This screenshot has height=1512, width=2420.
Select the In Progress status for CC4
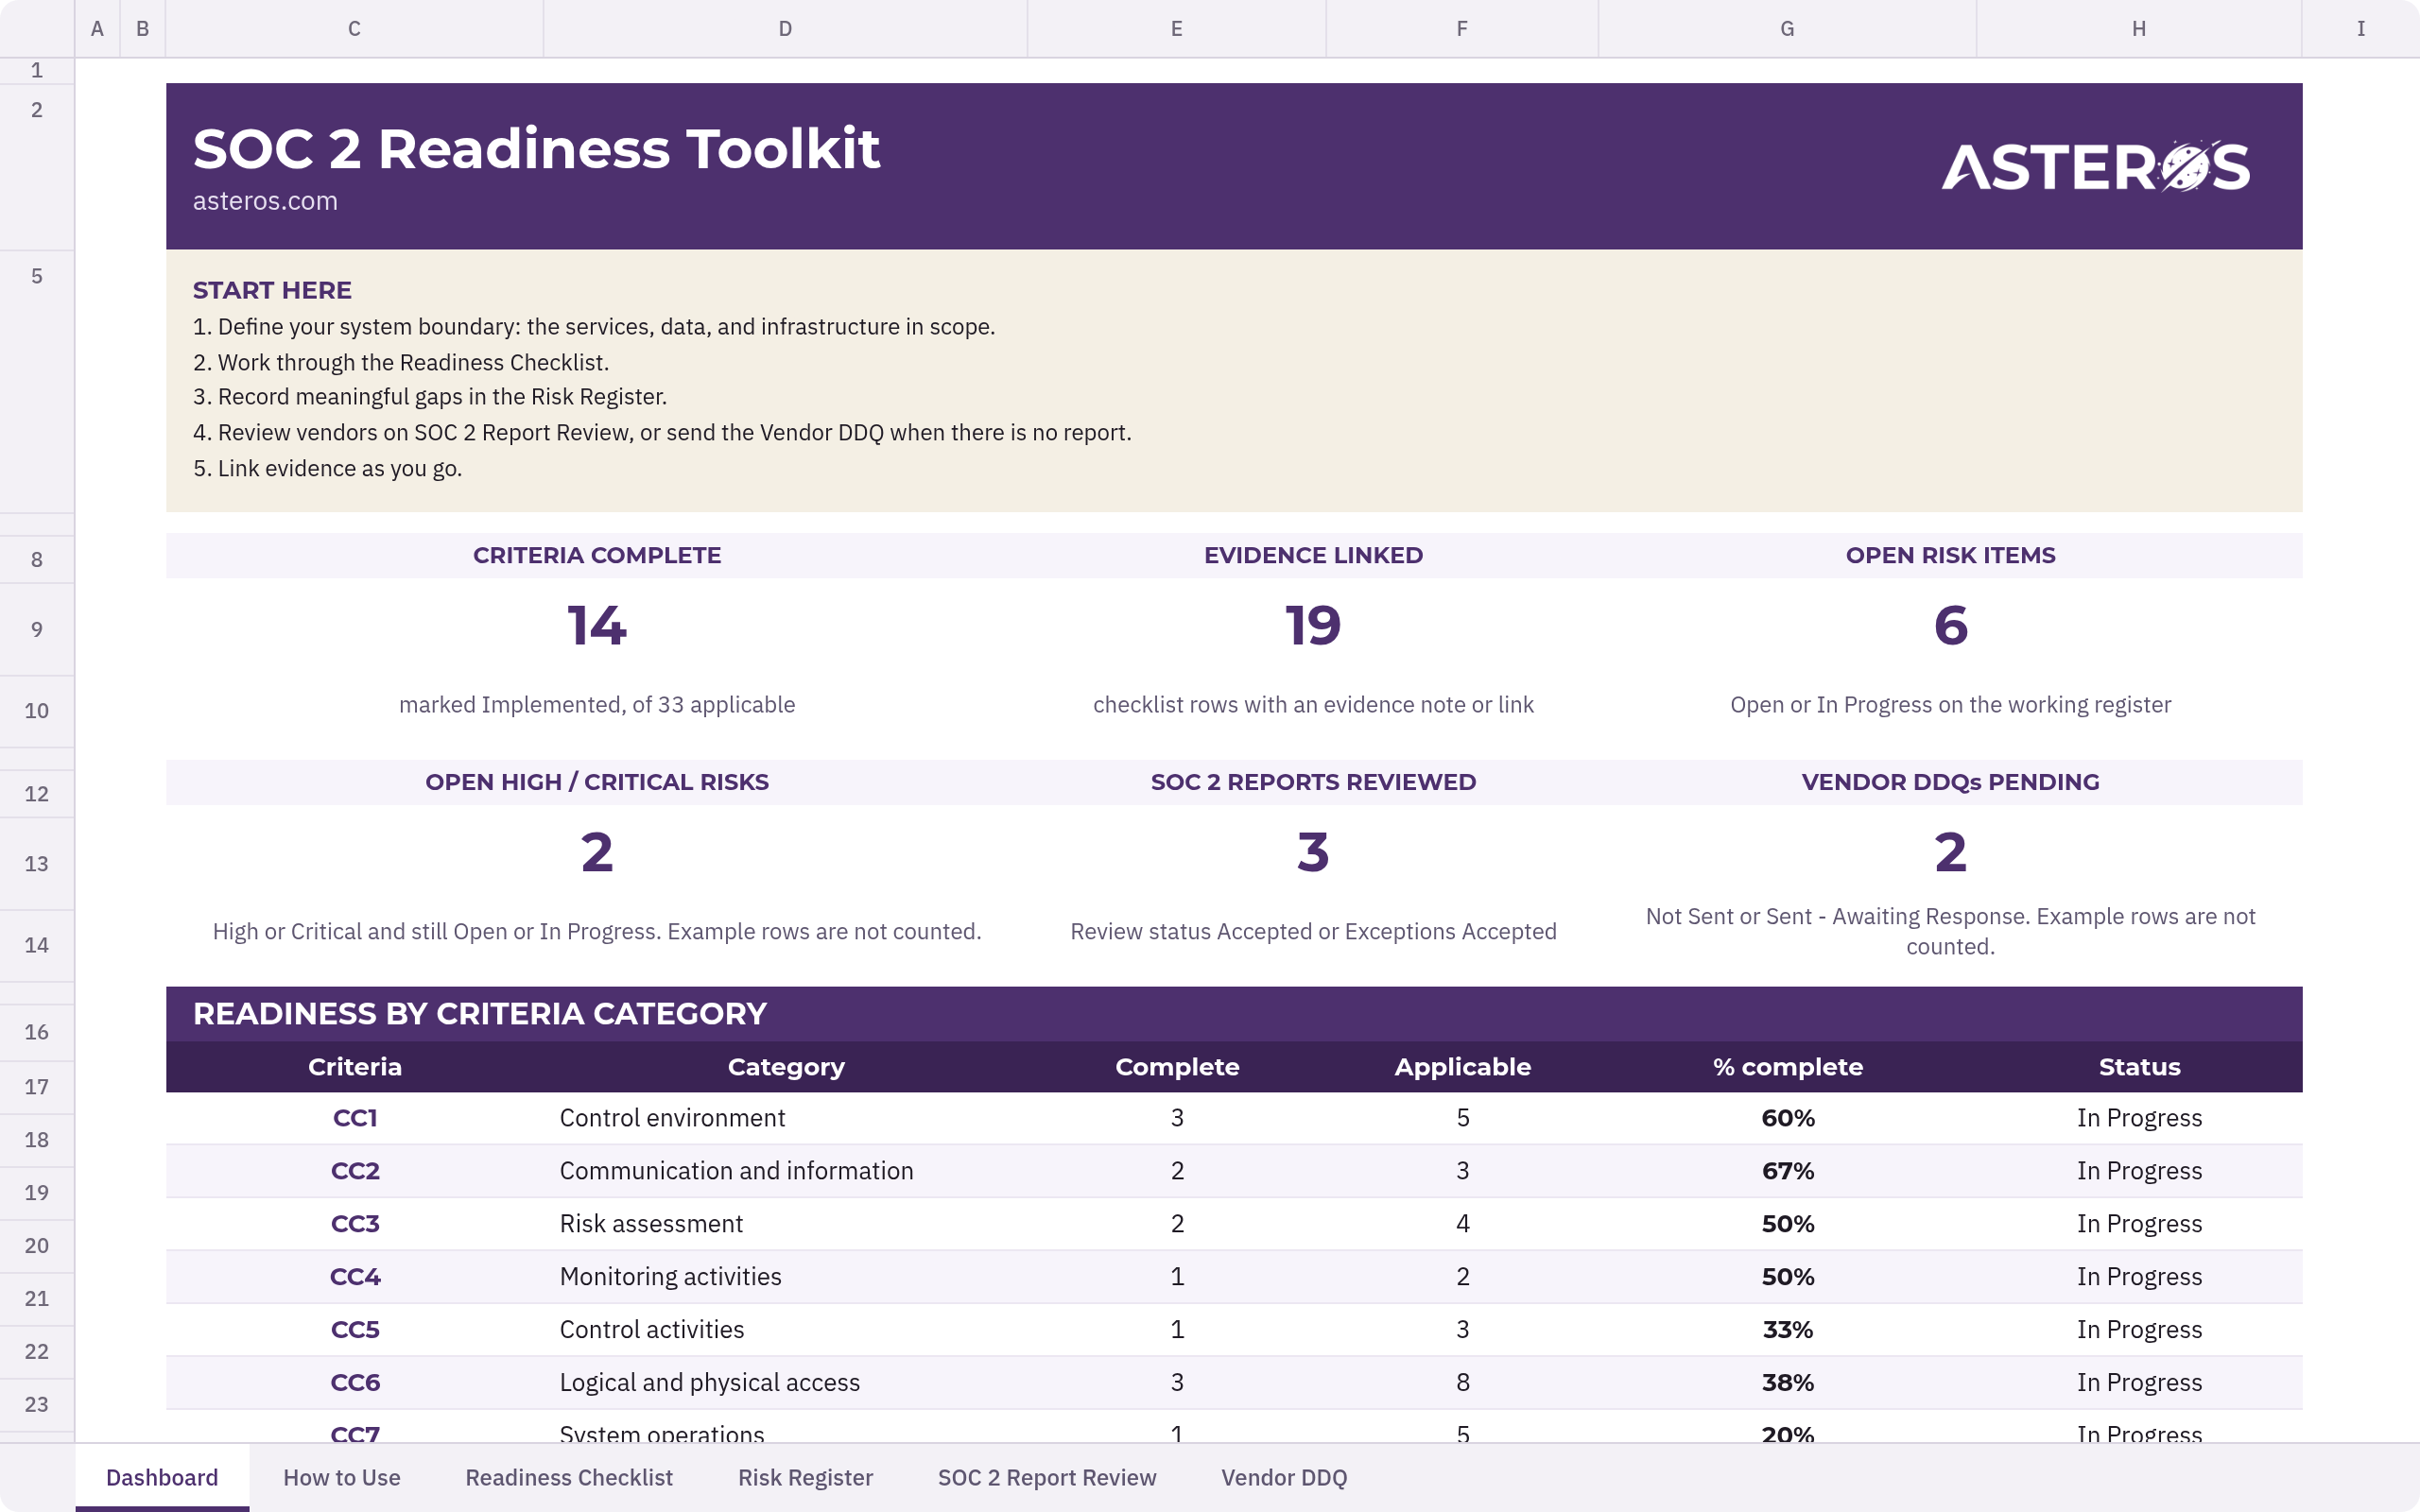tap(2139, 1277)
